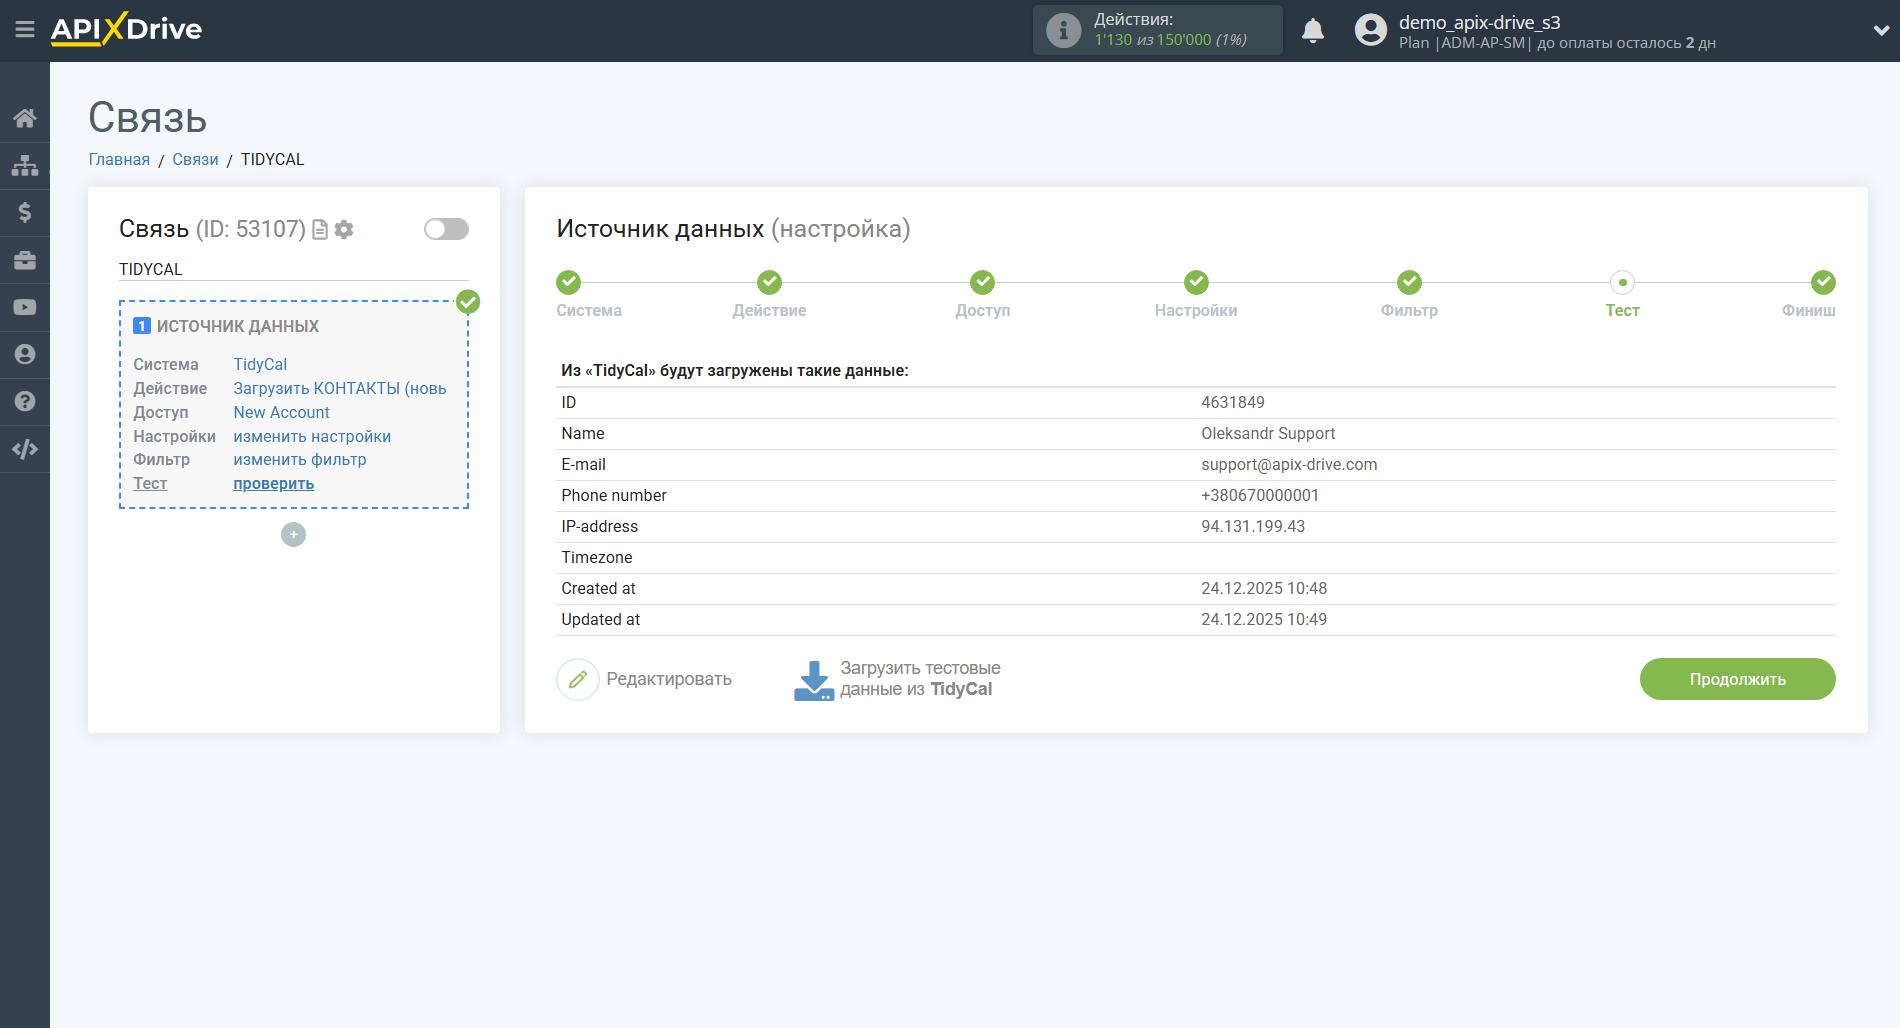Expand the account dropdown chevron
The height and width of the screenshot is (1028, 1900).
1880,31
